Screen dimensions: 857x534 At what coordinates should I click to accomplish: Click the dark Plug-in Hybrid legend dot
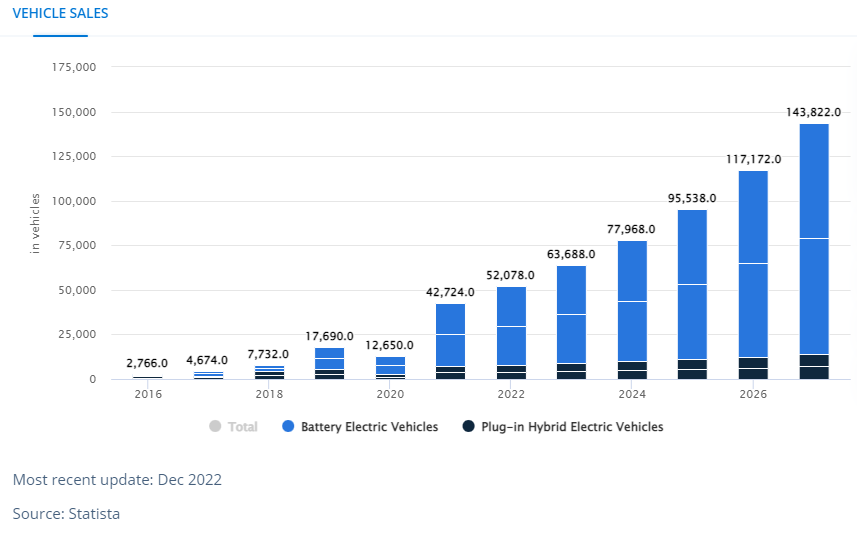click(x=468, y=427)
